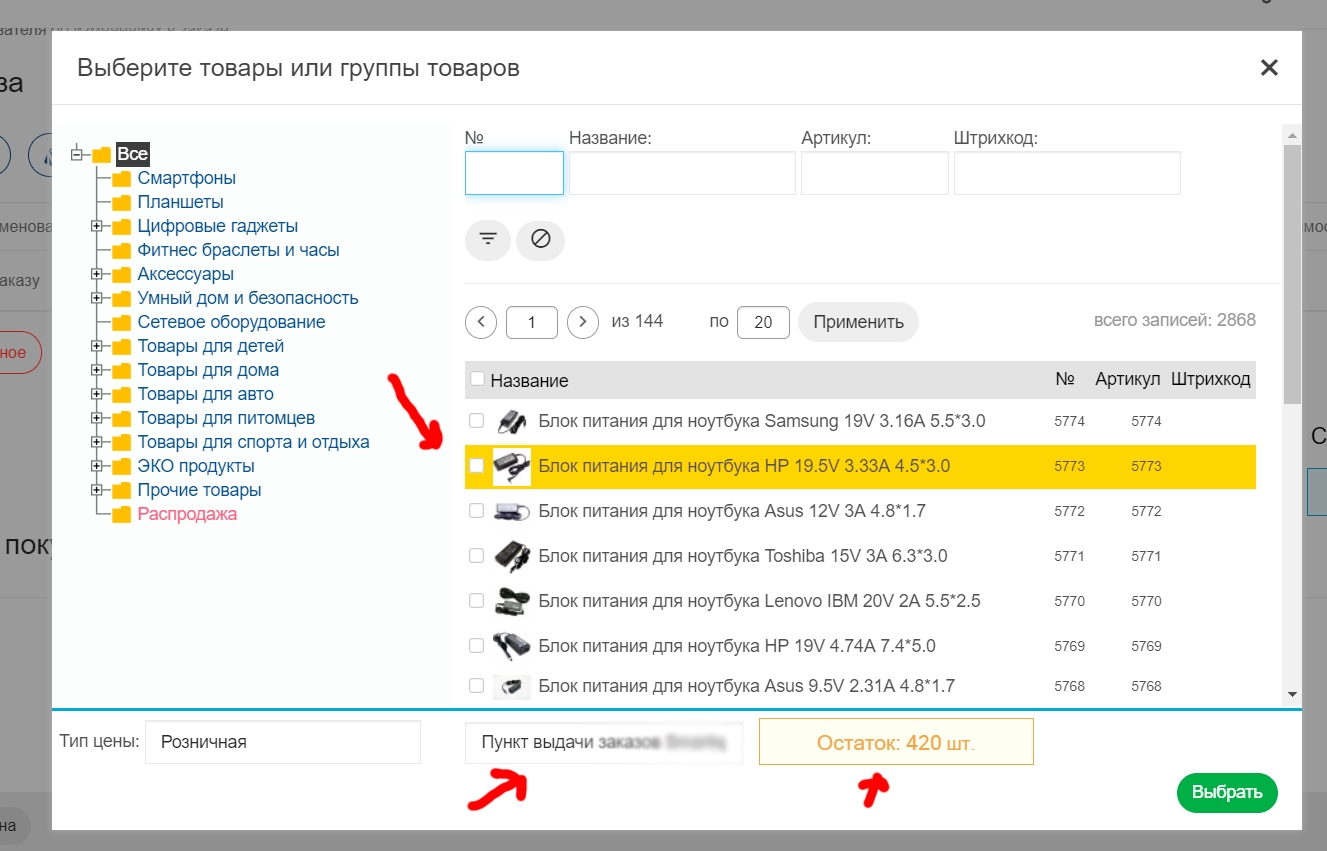This screenshot has height=851, width=1327.
Task: Open the Смартфоны folder
Action: [x=186, y=178]
